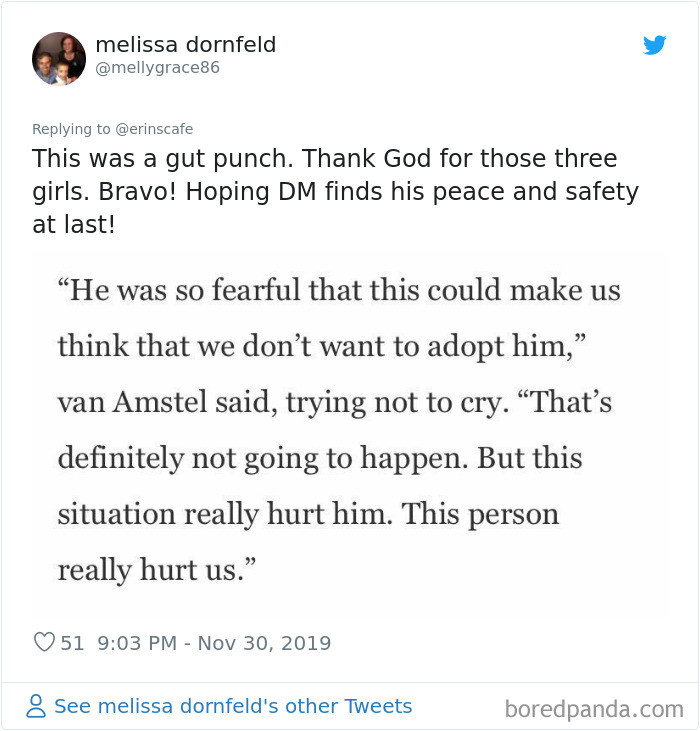This screenshot has height=731, width=700.
Task: See melissa dornfeld's other Tweets
Action: 232,706
